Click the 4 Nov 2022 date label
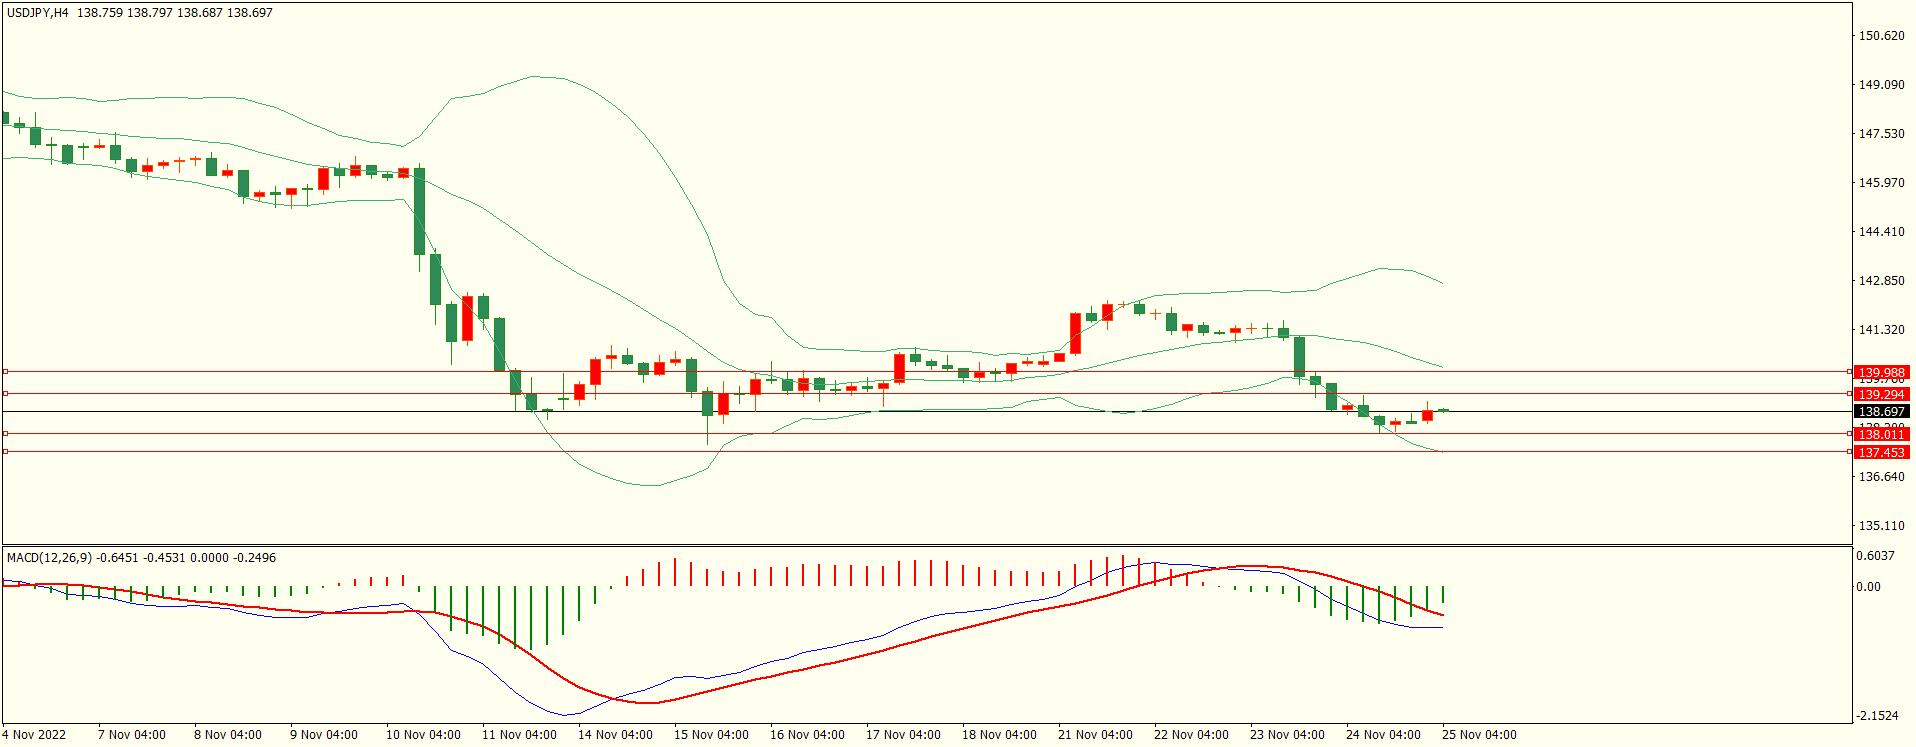Image resolution: width=1916 pixels, height=747 pixels. point(34,735)
